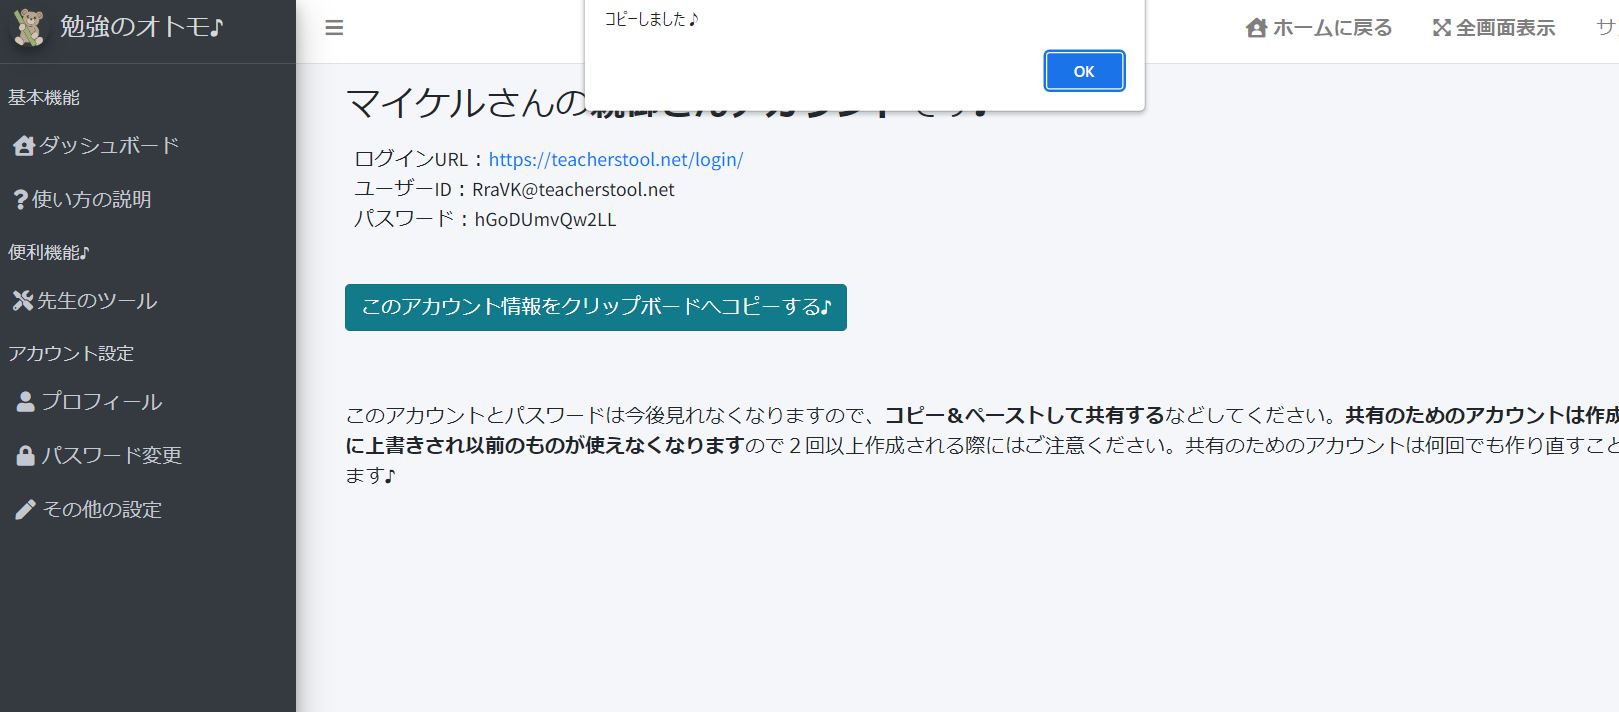Click the 基本機能 section heading
This screenshot has height=712, width=1619.
44,98
